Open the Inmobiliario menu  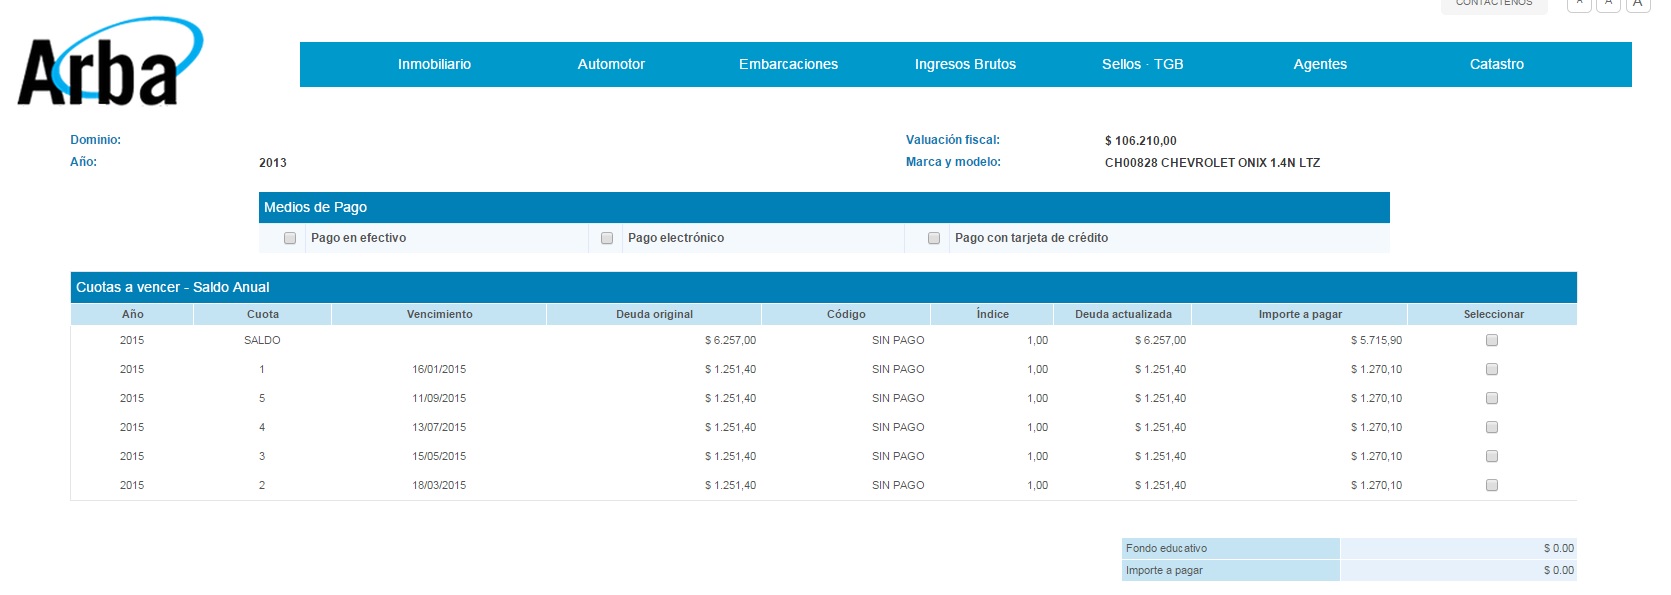(x=434, y=64)
